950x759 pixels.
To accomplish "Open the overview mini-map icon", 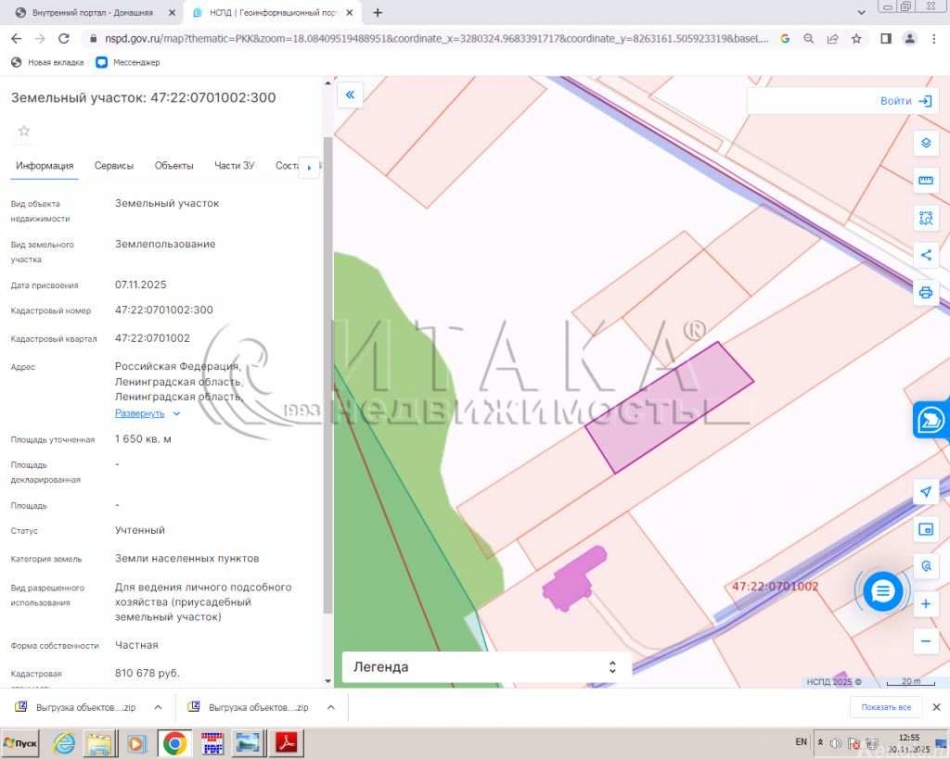I will pyautogui.click(x=925, y=530).
